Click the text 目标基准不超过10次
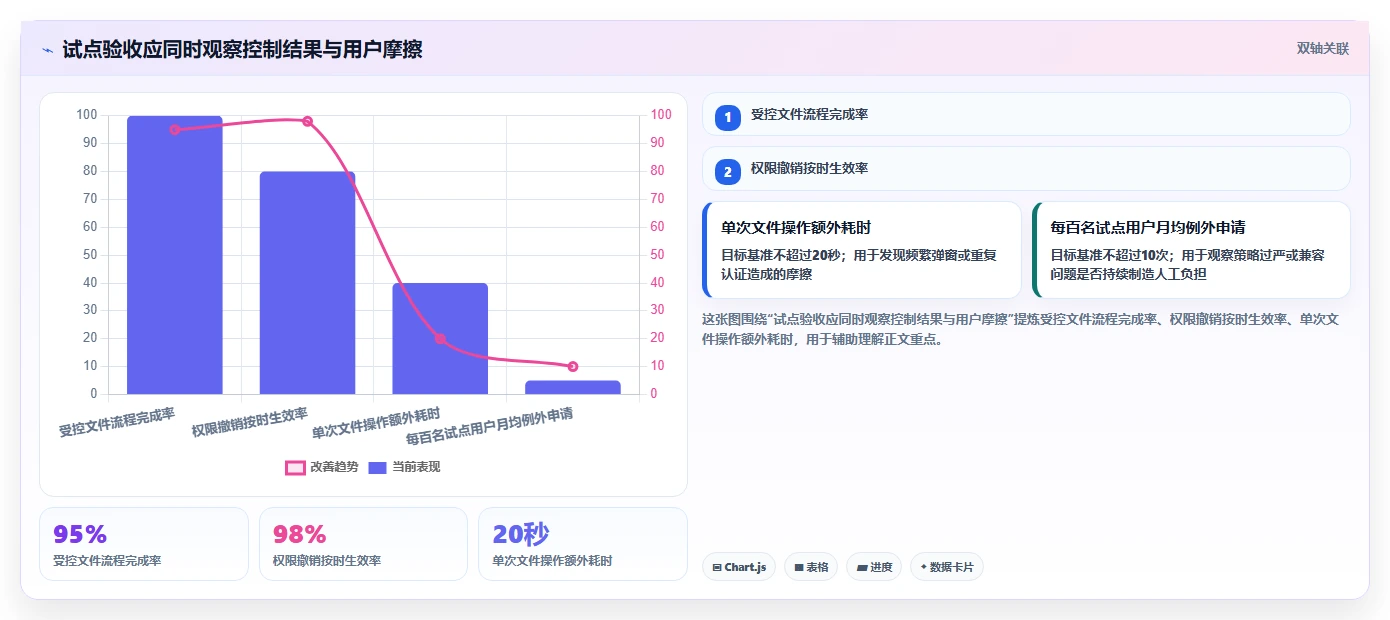The height and width of the screenshot is (620, 1390). (x=1110, y=255)
